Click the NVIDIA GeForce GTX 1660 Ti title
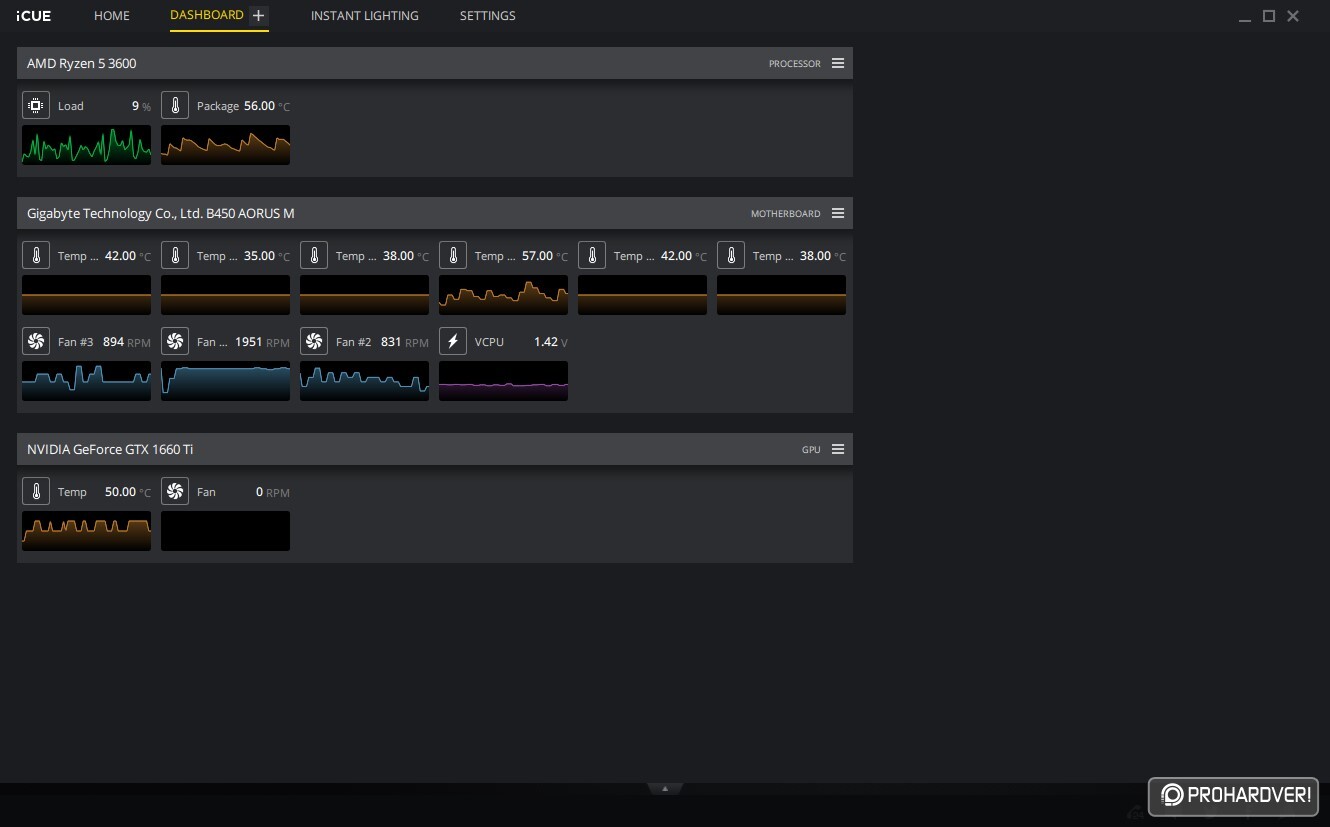This screenshot has width=1330, height=827. (110, 449)
